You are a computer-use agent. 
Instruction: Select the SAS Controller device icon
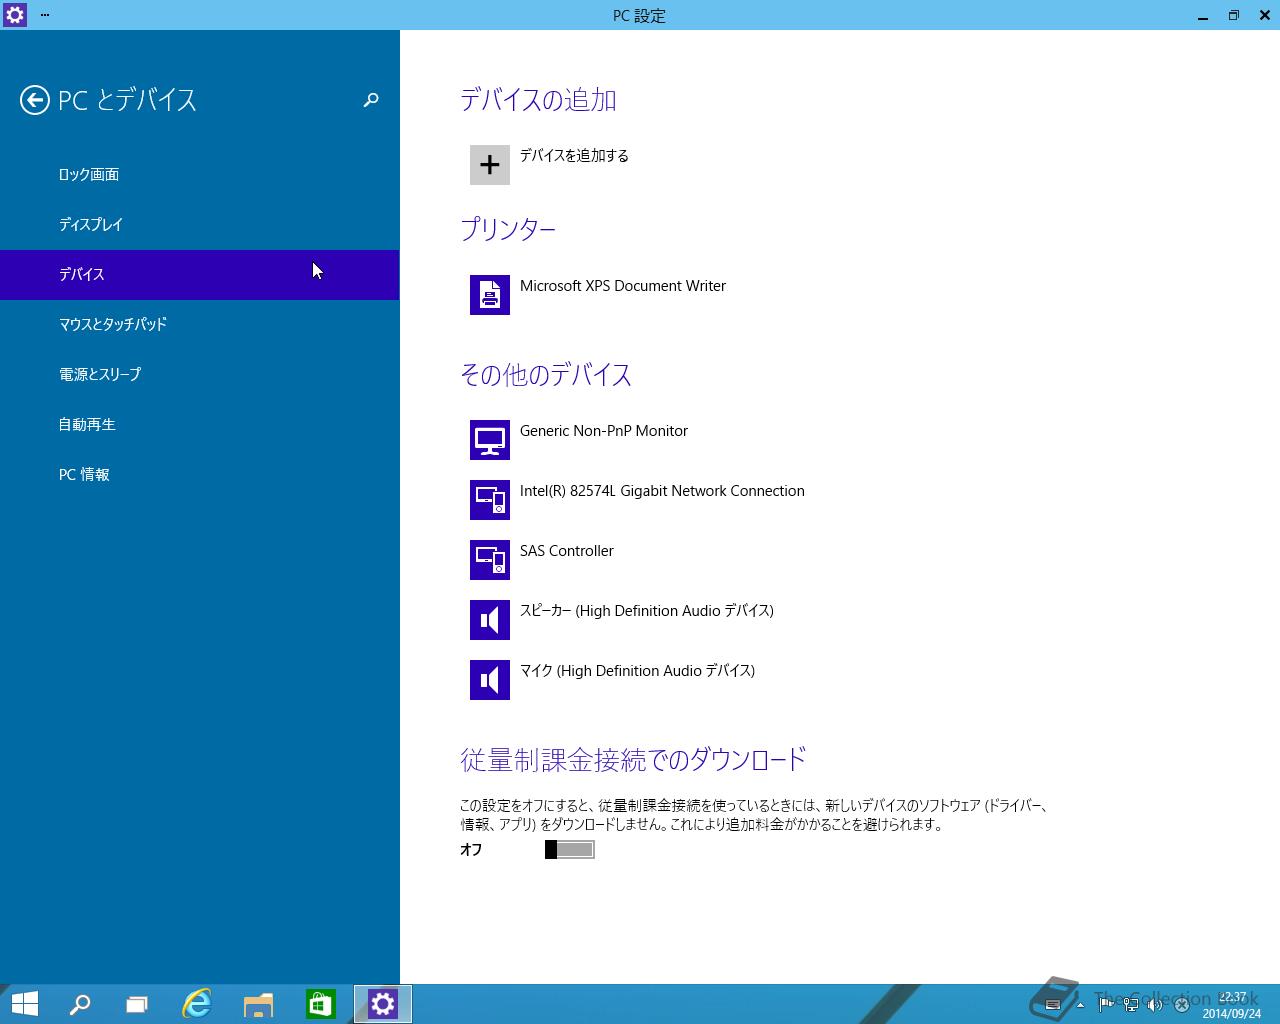(x=490, y=560)
